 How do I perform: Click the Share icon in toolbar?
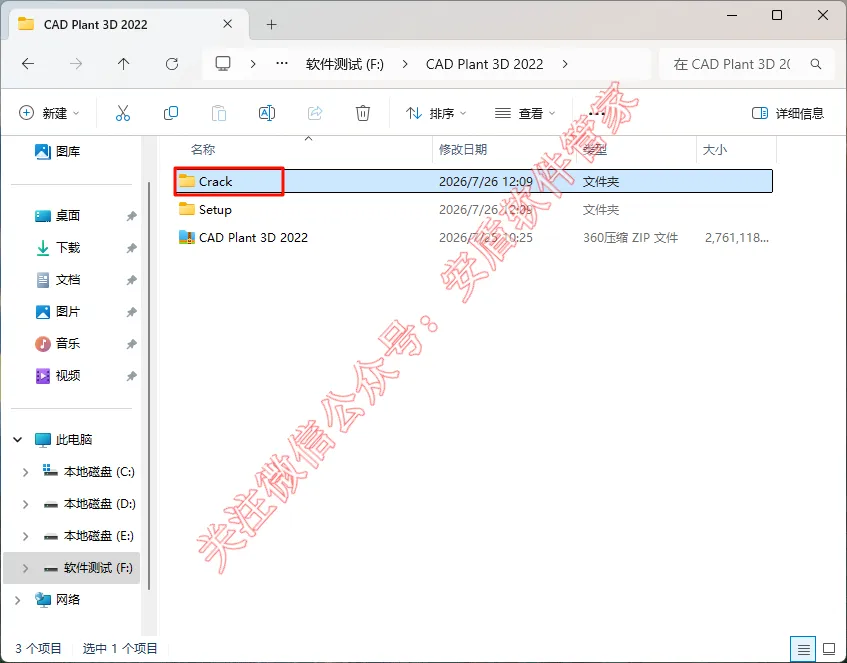coord(315,113)
